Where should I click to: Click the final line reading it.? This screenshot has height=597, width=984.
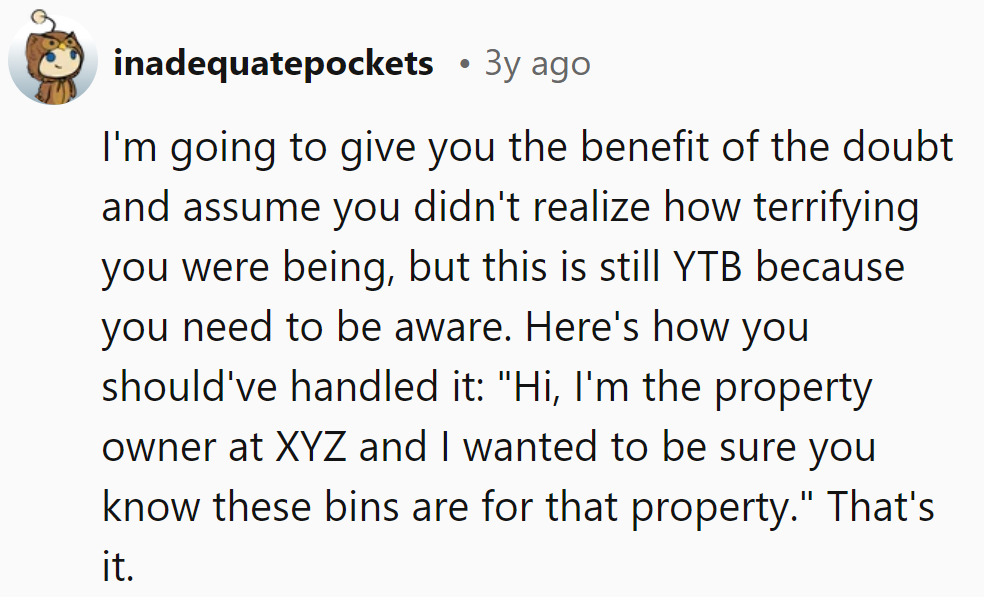tap(116, 567)
